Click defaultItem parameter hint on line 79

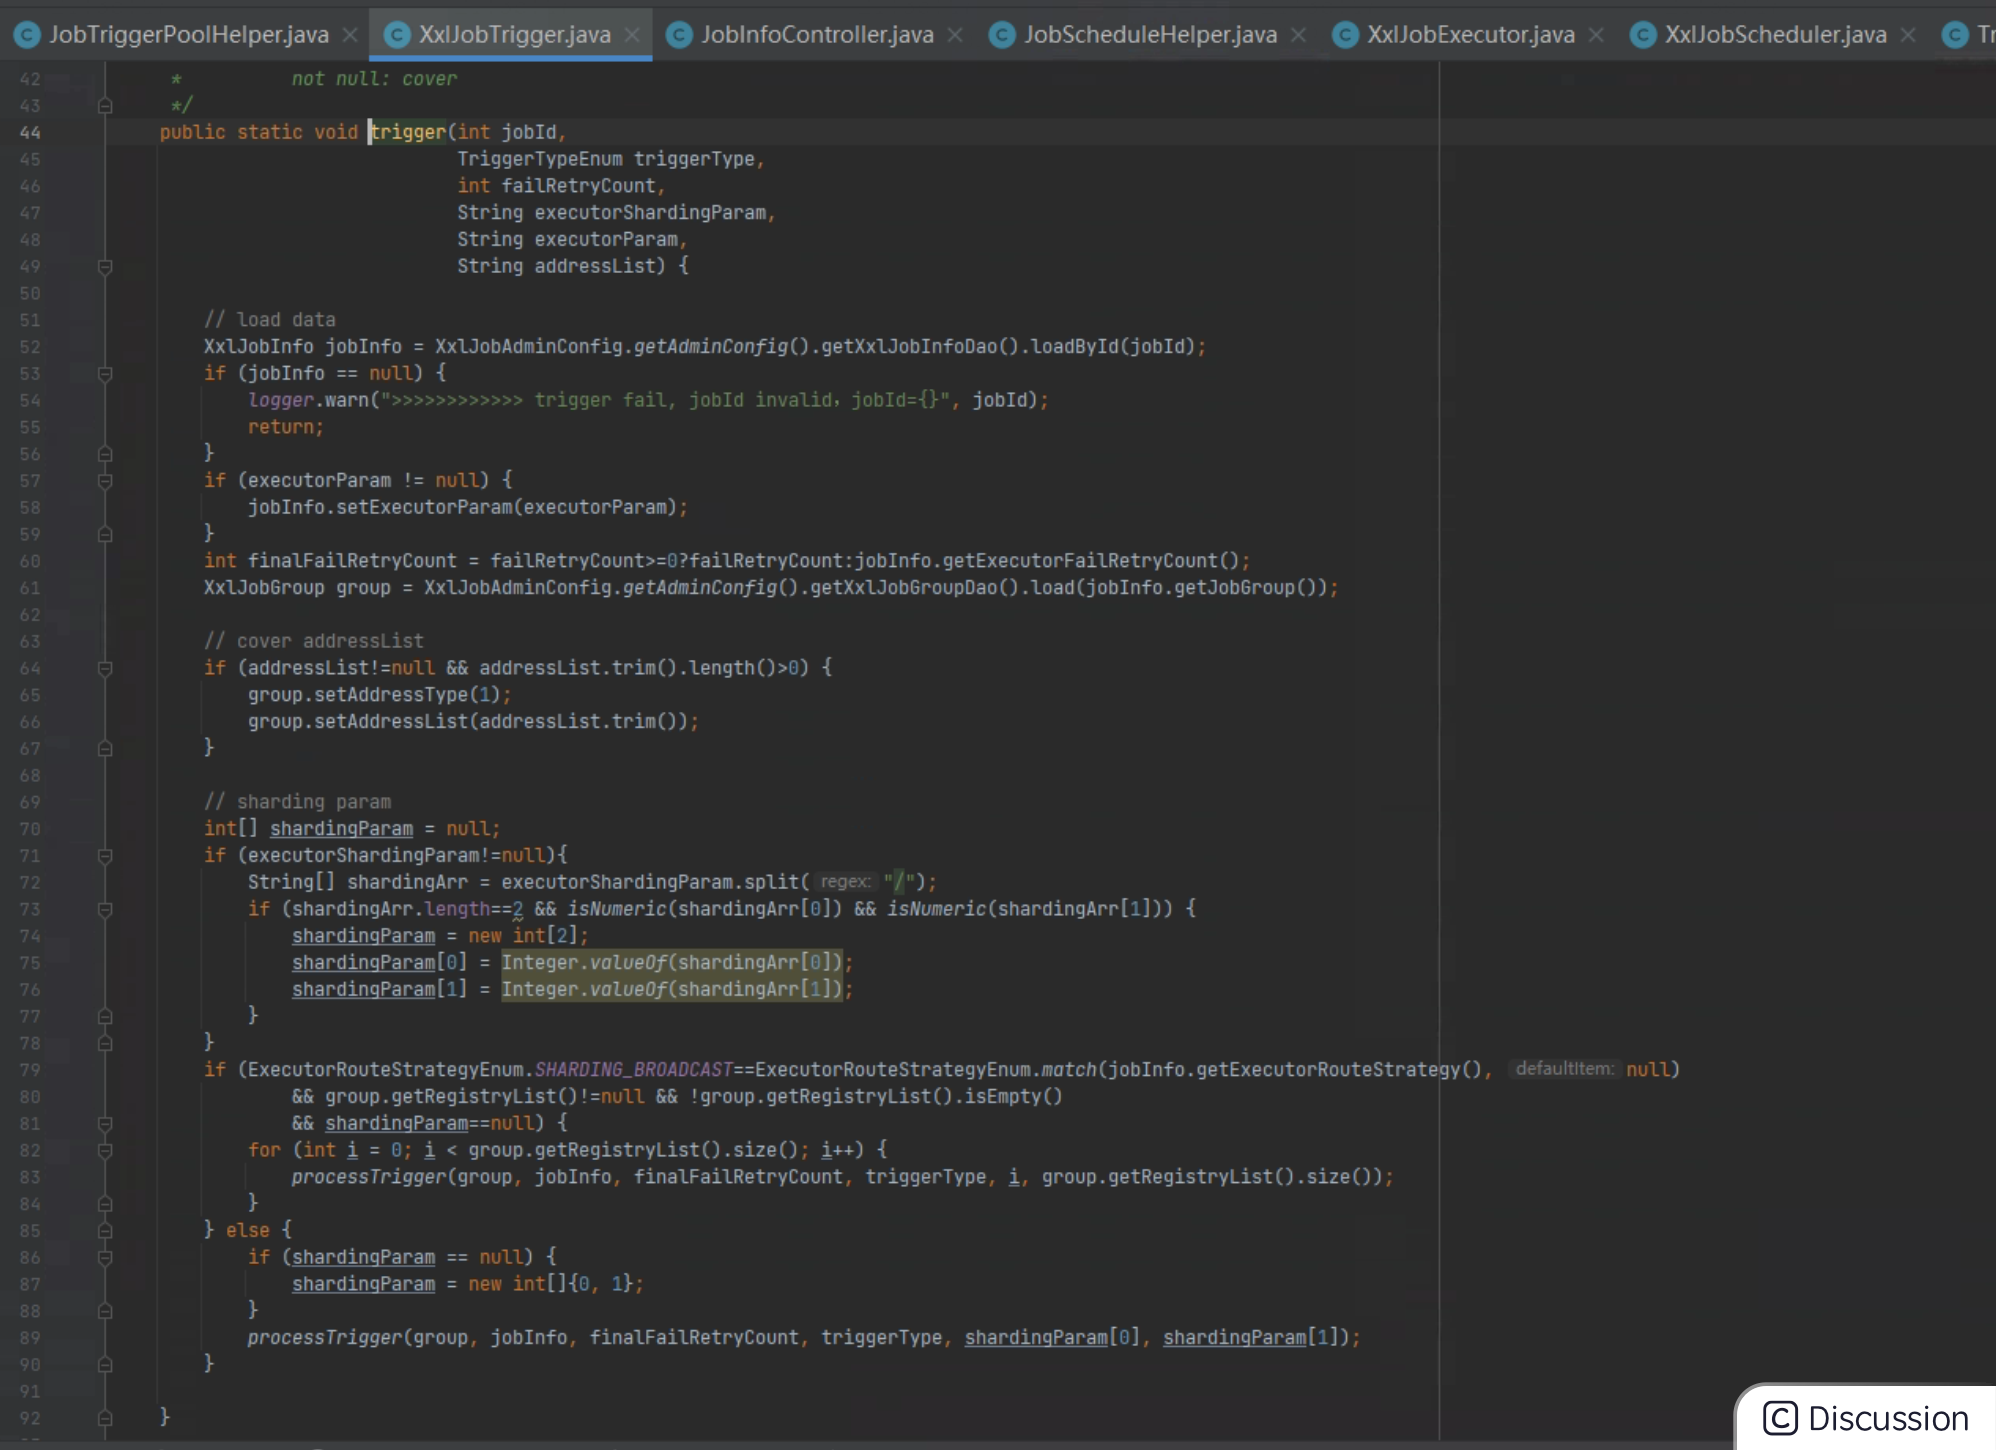[x=1564, y=1069]
